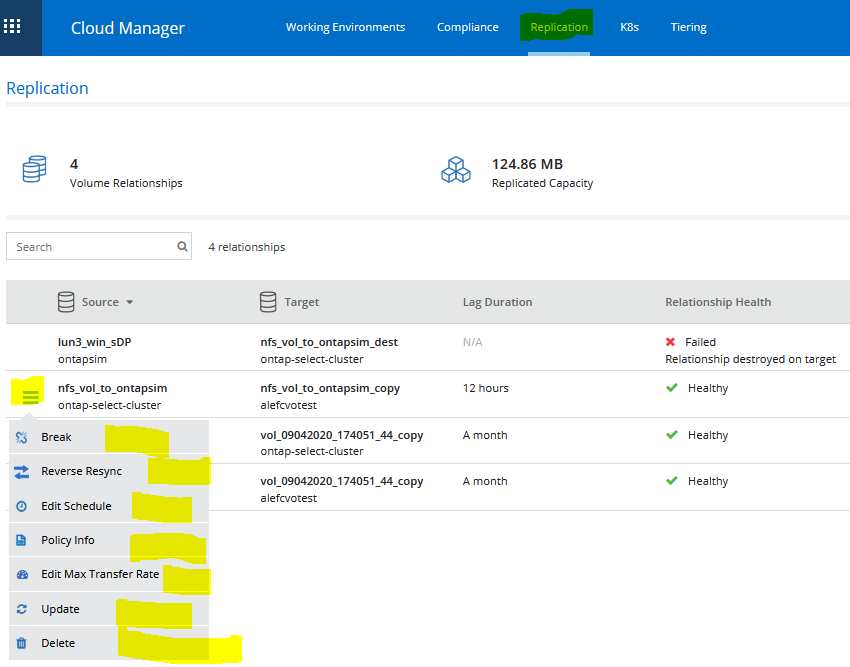850x667 pixels.
Task: Click the Break broken-link icon
Action: point(22,437)
